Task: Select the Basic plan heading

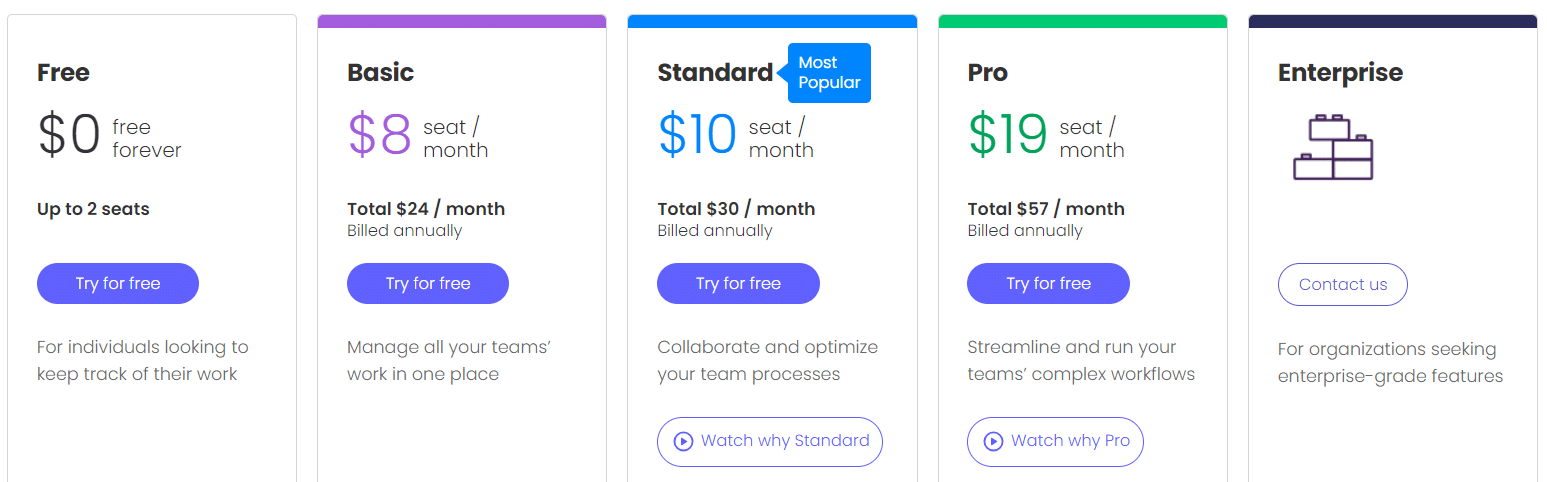Action: (x=380, y=73)
